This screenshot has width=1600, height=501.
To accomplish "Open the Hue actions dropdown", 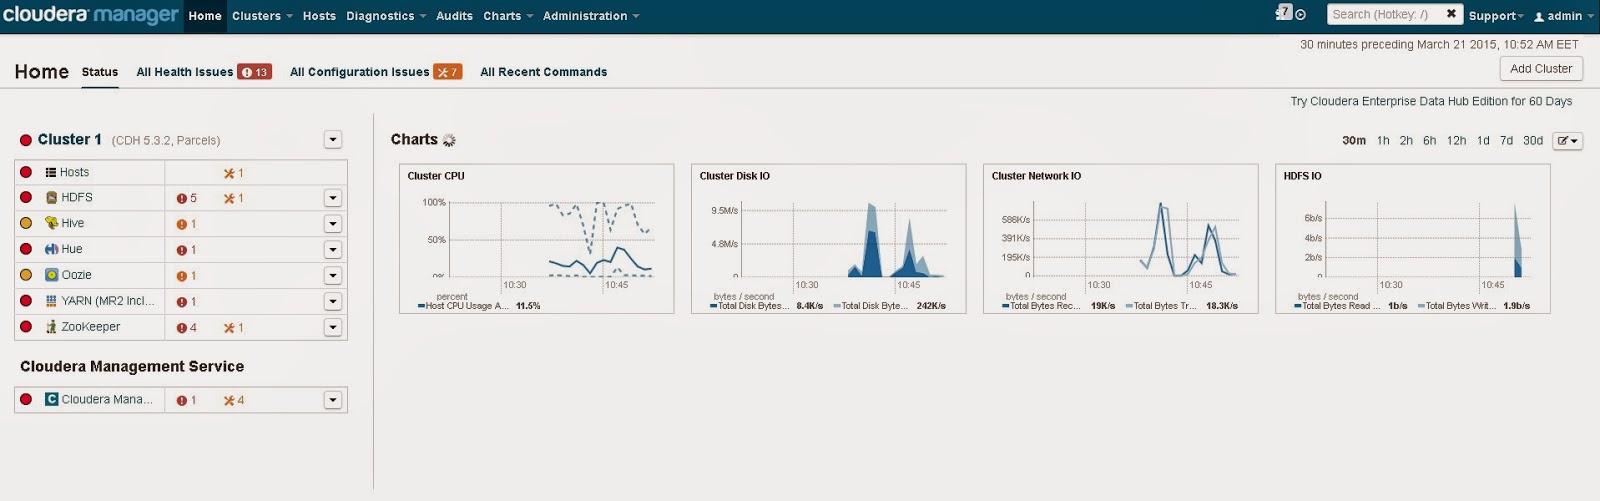I will tap(333, 250).
